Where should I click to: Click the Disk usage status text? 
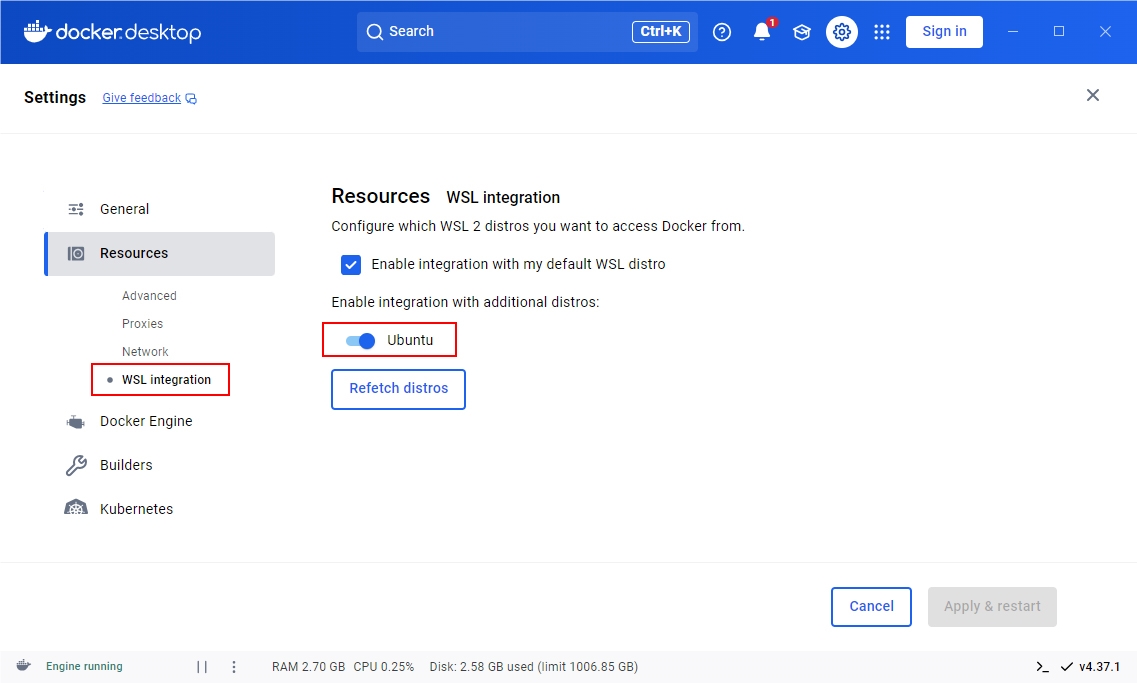[534, 666]
